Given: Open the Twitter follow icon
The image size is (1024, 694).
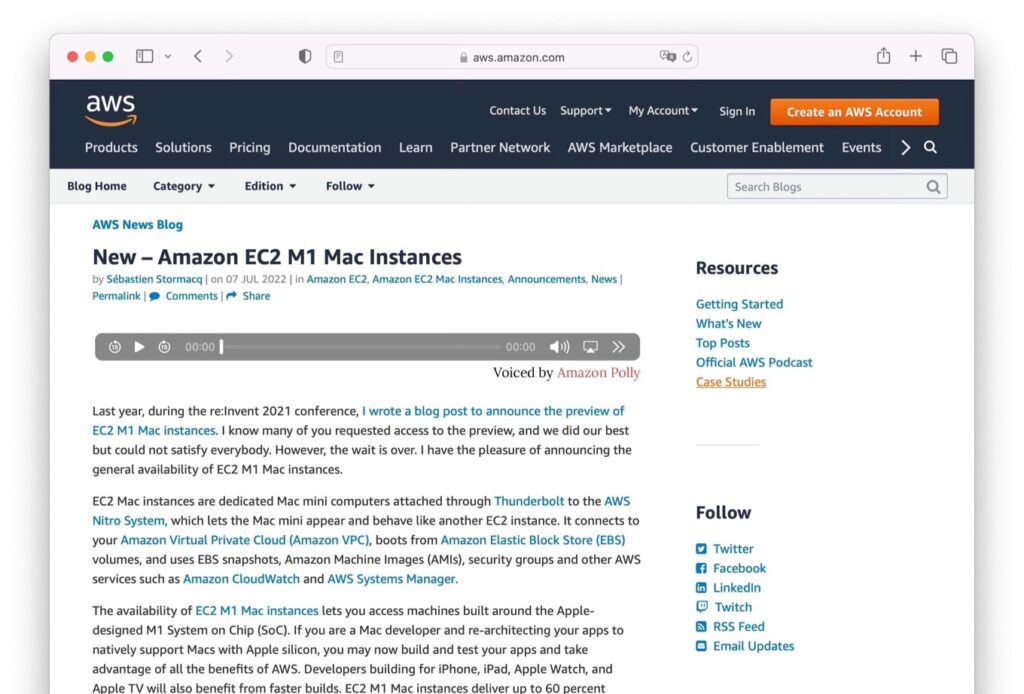Looking at the screenshot, I should 702,548.
